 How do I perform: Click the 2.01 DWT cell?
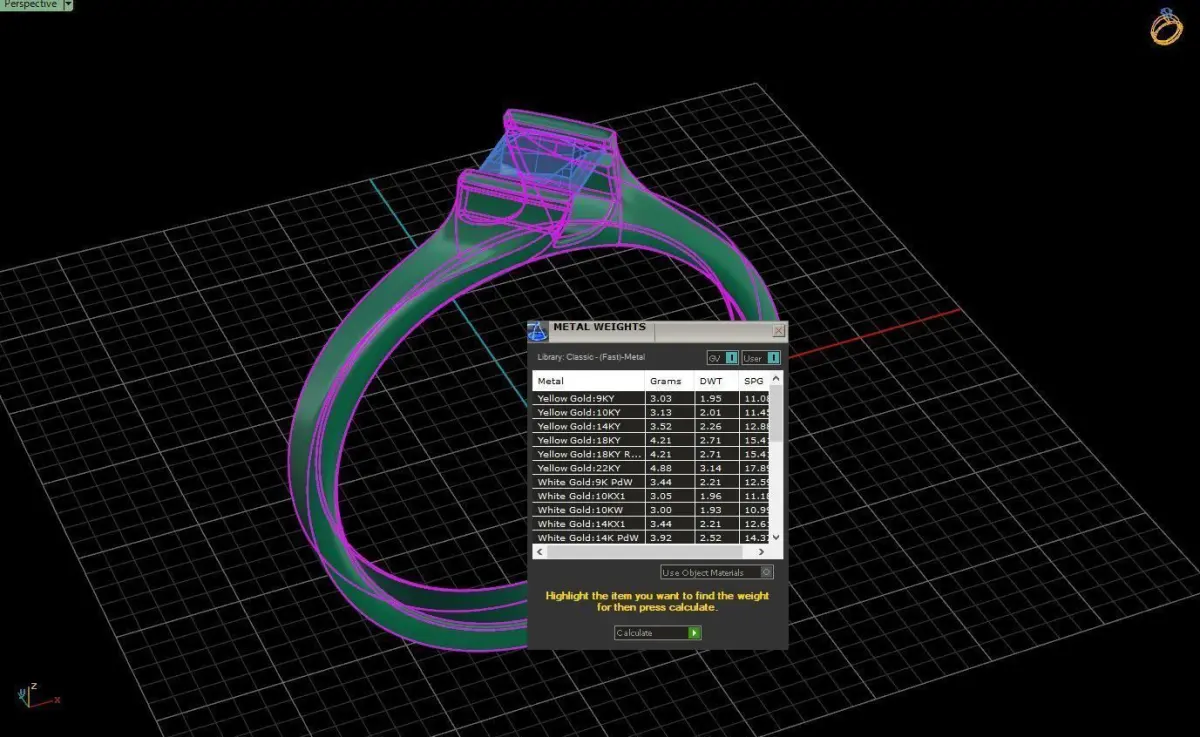pos(716,412)
